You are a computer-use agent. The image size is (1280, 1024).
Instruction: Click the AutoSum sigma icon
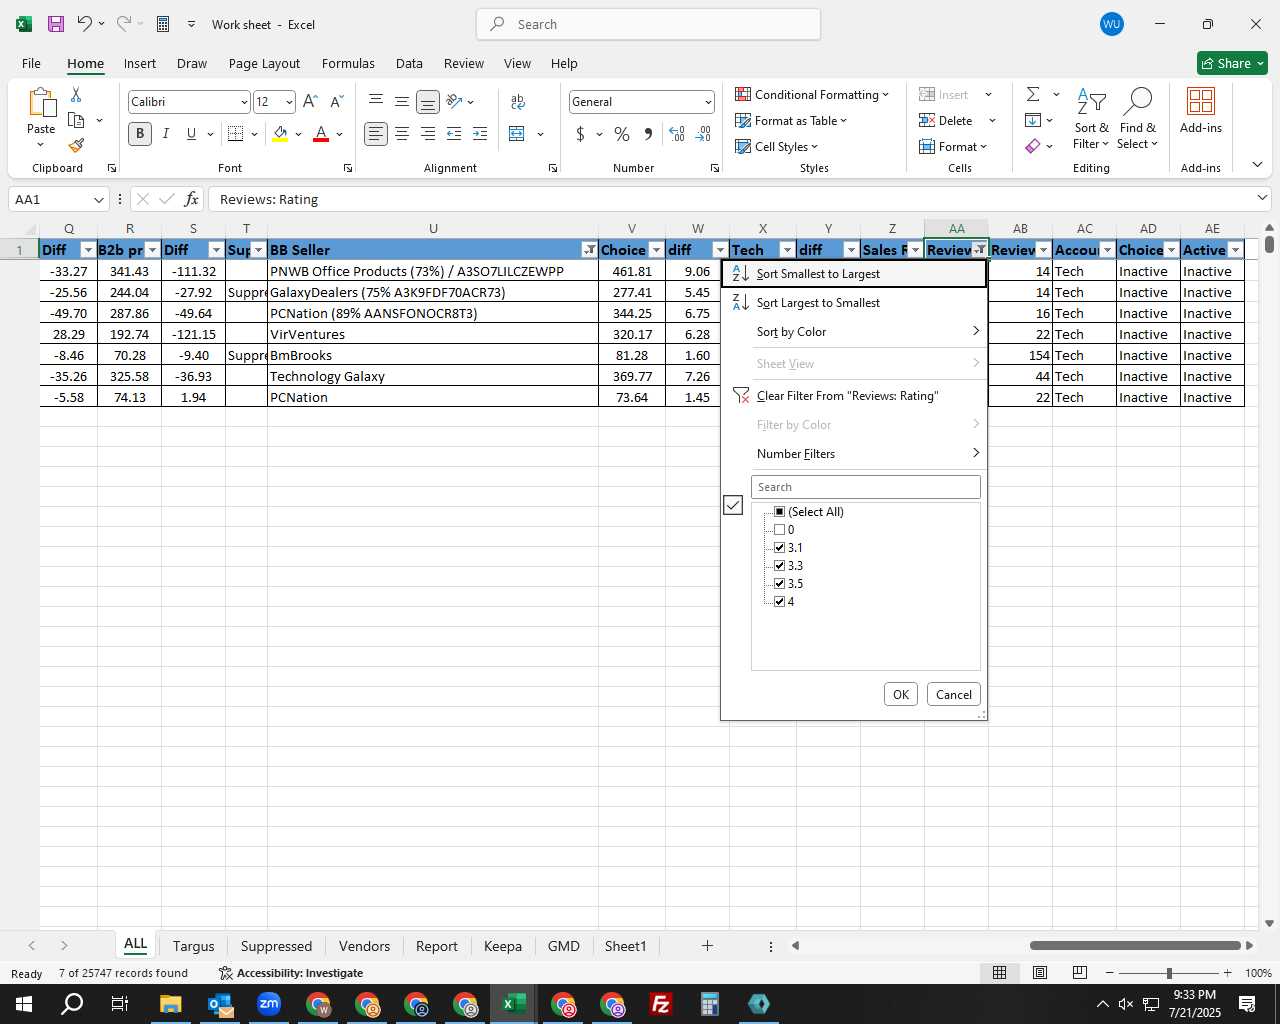(1033, 94)
